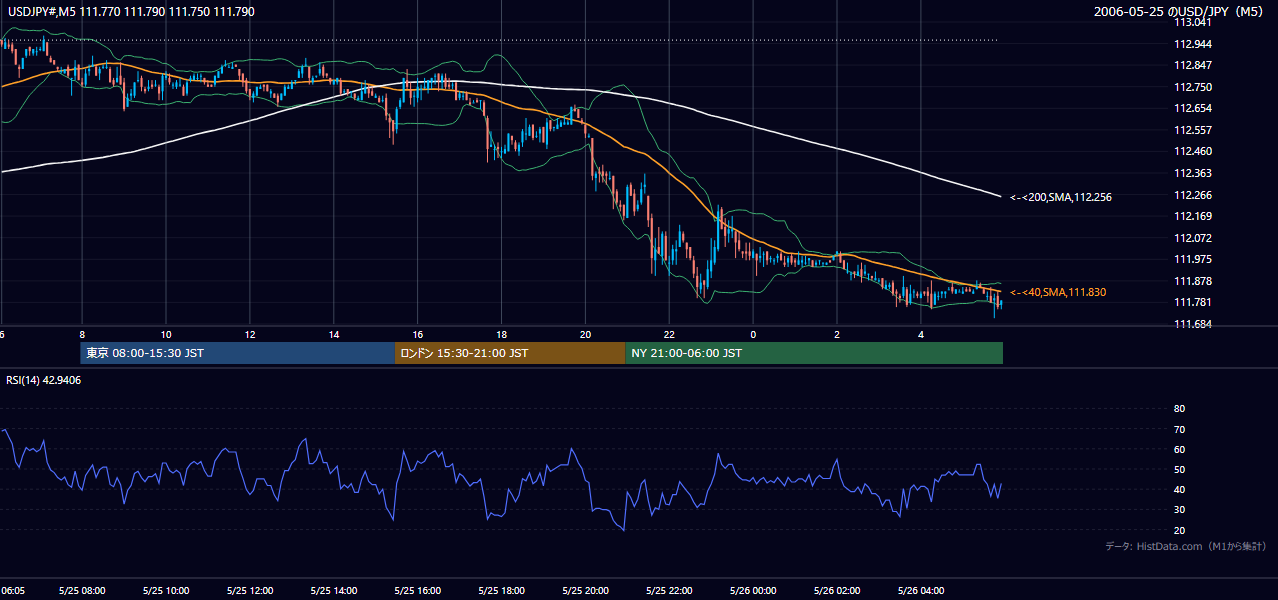Click the ロンドン 15:30-21:00 JST session bar
The image size is (1278, 600).
tap(510, 353)
